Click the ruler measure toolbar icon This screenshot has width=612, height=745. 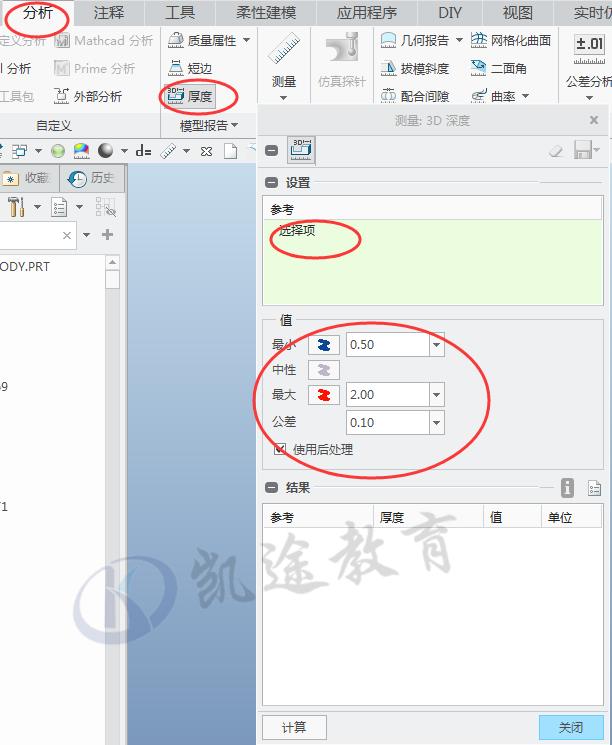click(168, 151)
